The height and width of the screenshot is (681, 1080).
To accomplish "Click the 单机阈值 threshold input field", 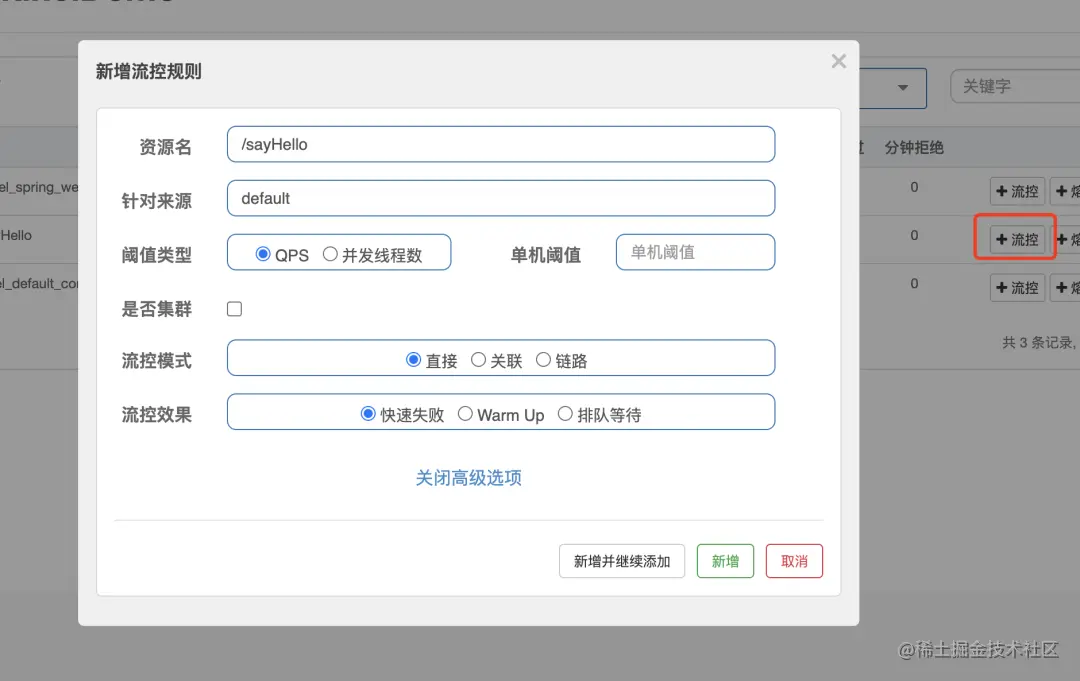I will pyautogui.click(x=694, y=252).
